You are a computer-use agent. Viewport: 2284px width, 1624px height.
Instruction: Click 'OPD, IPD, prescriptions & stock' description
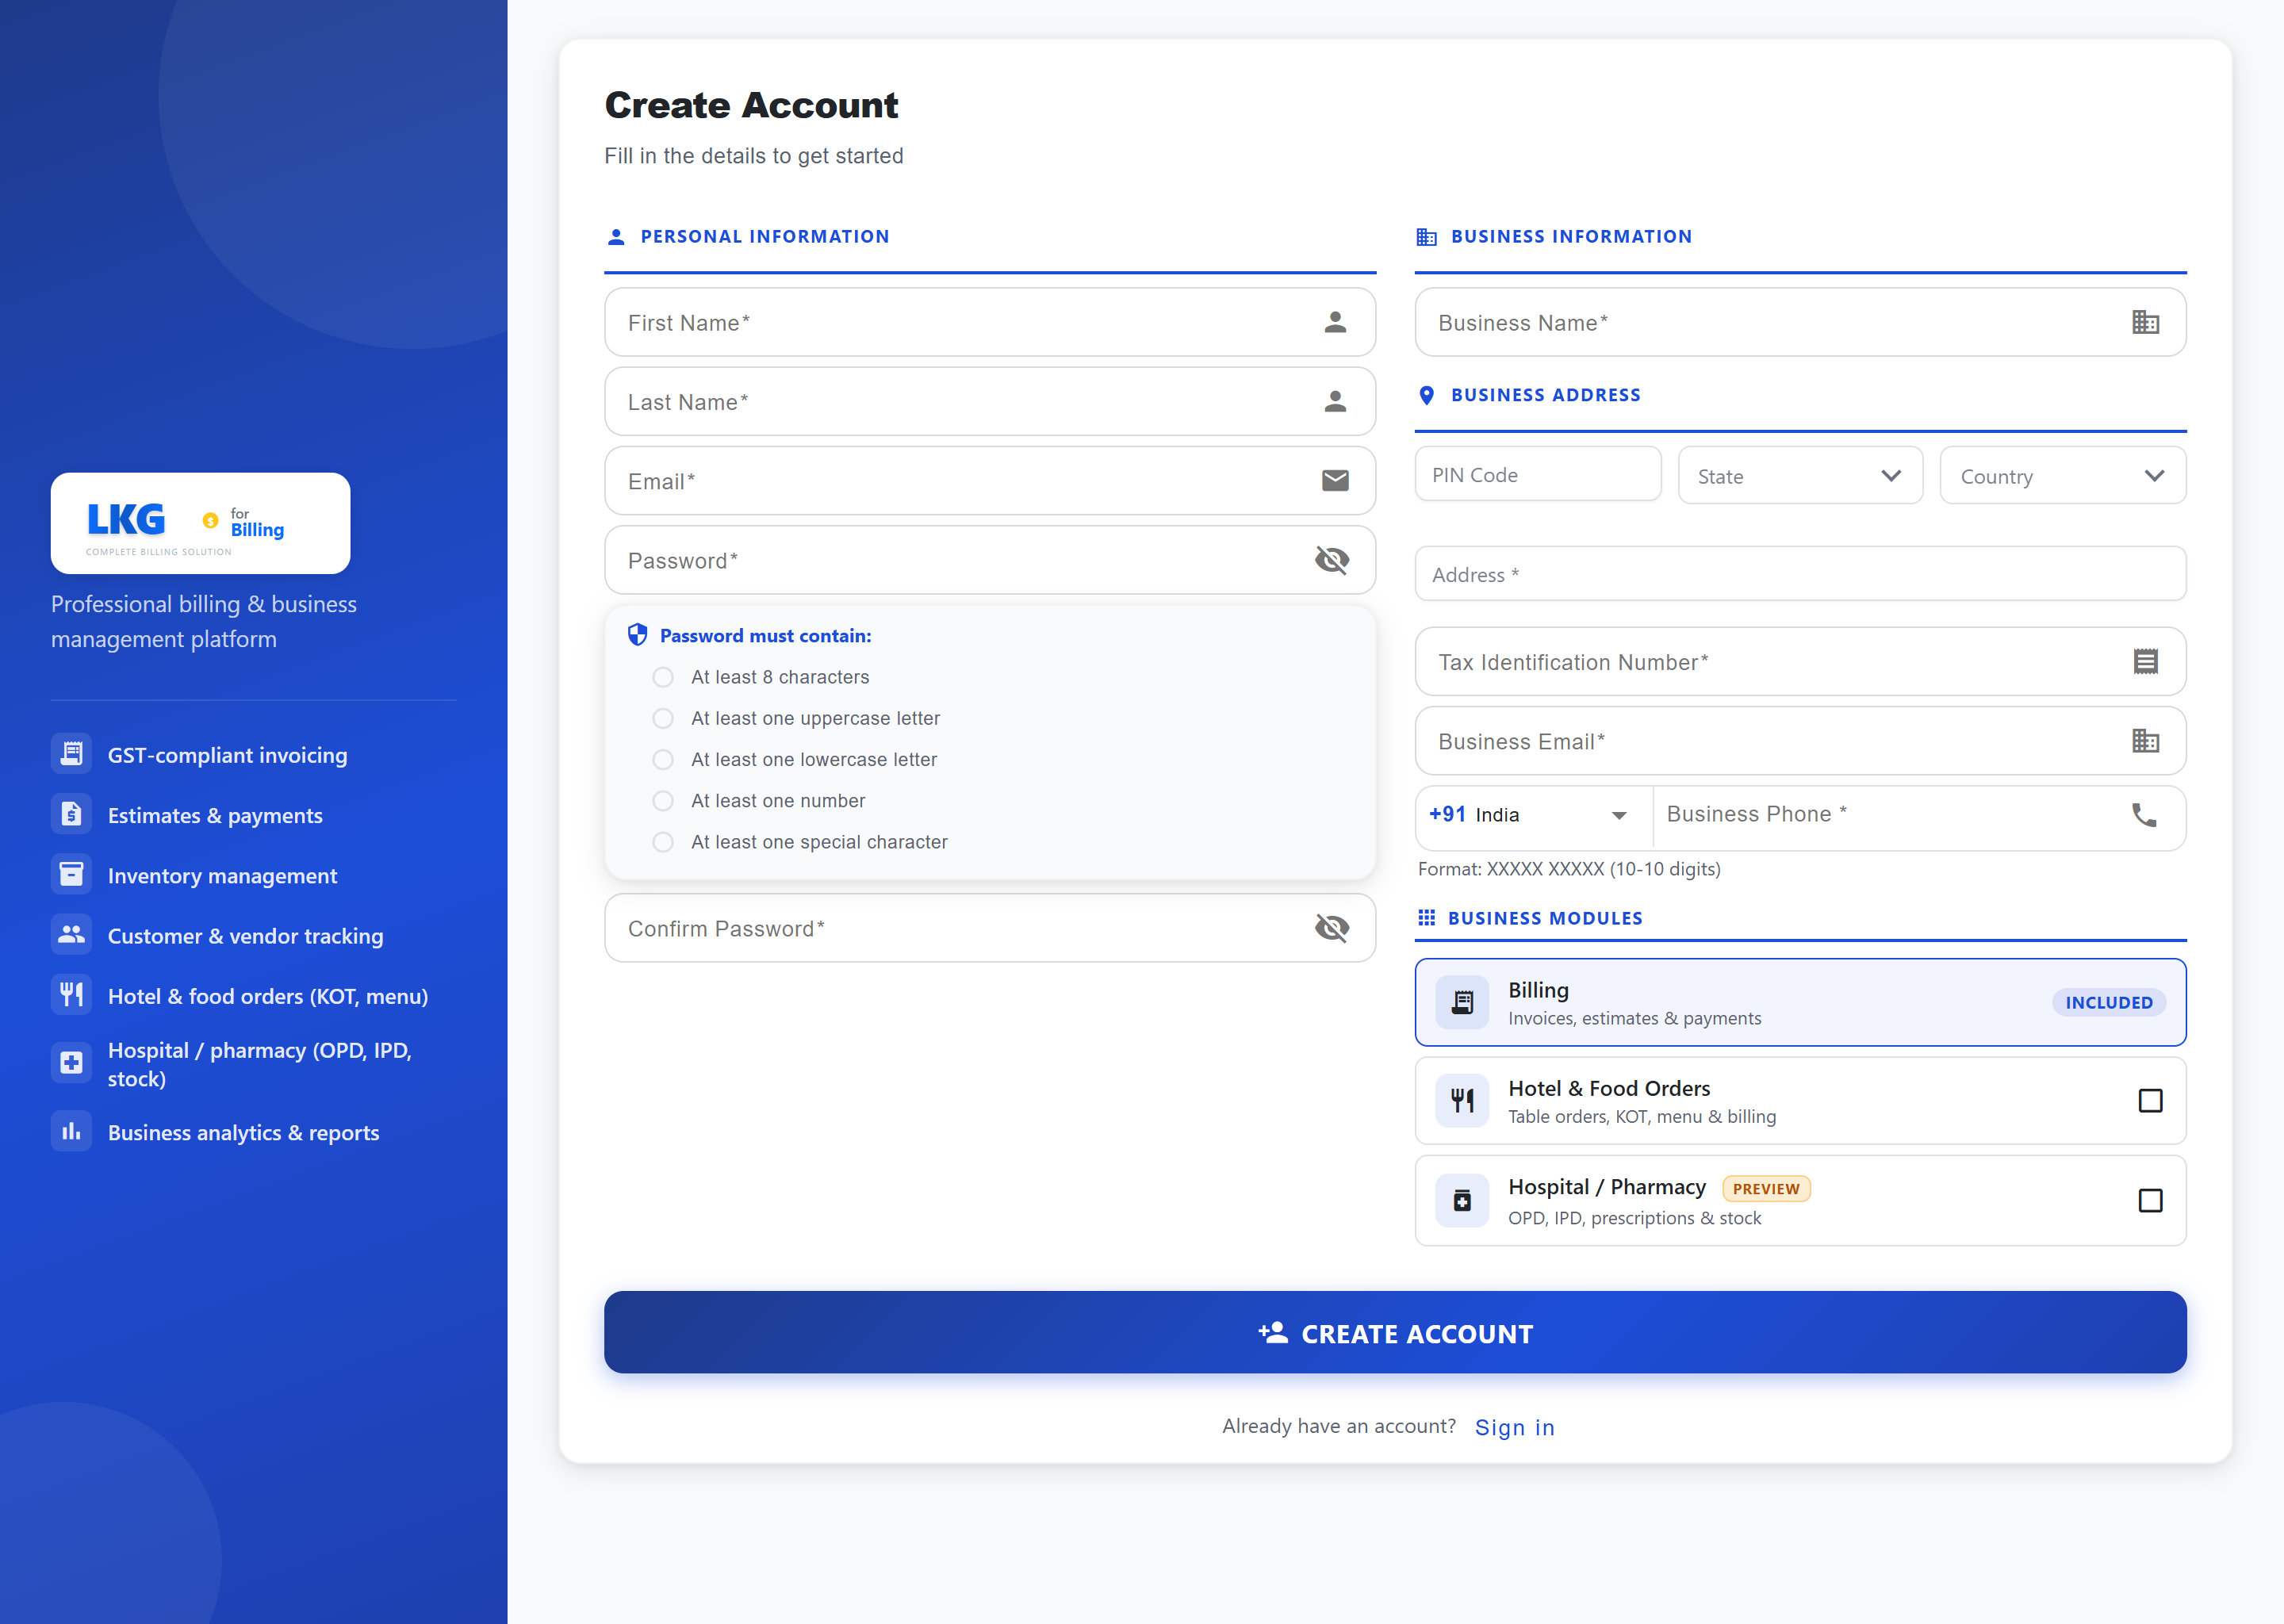pyautogui.click(x=1634, y=1218)
